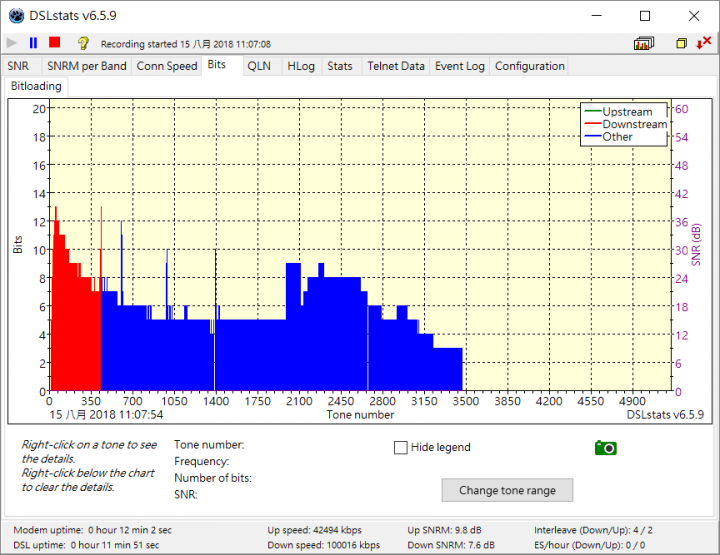Click the Change tone range button
This screenshot has width=720, height=555.
(507, 490)
